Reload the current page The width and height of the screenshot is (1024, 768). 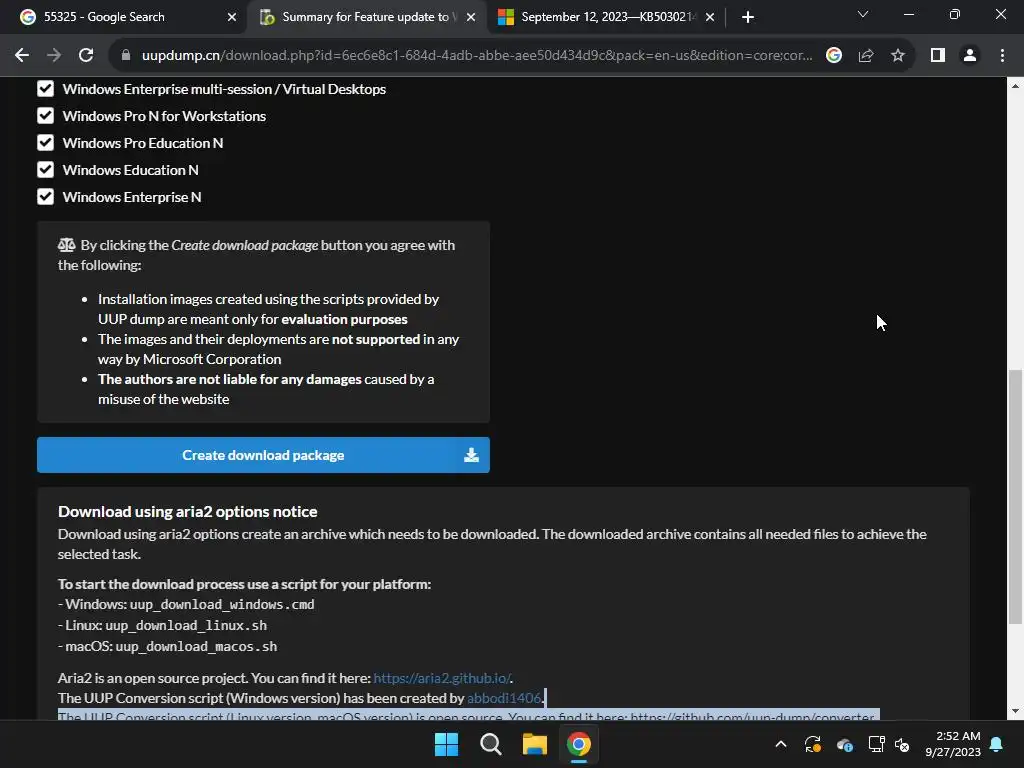click(86, 56)
